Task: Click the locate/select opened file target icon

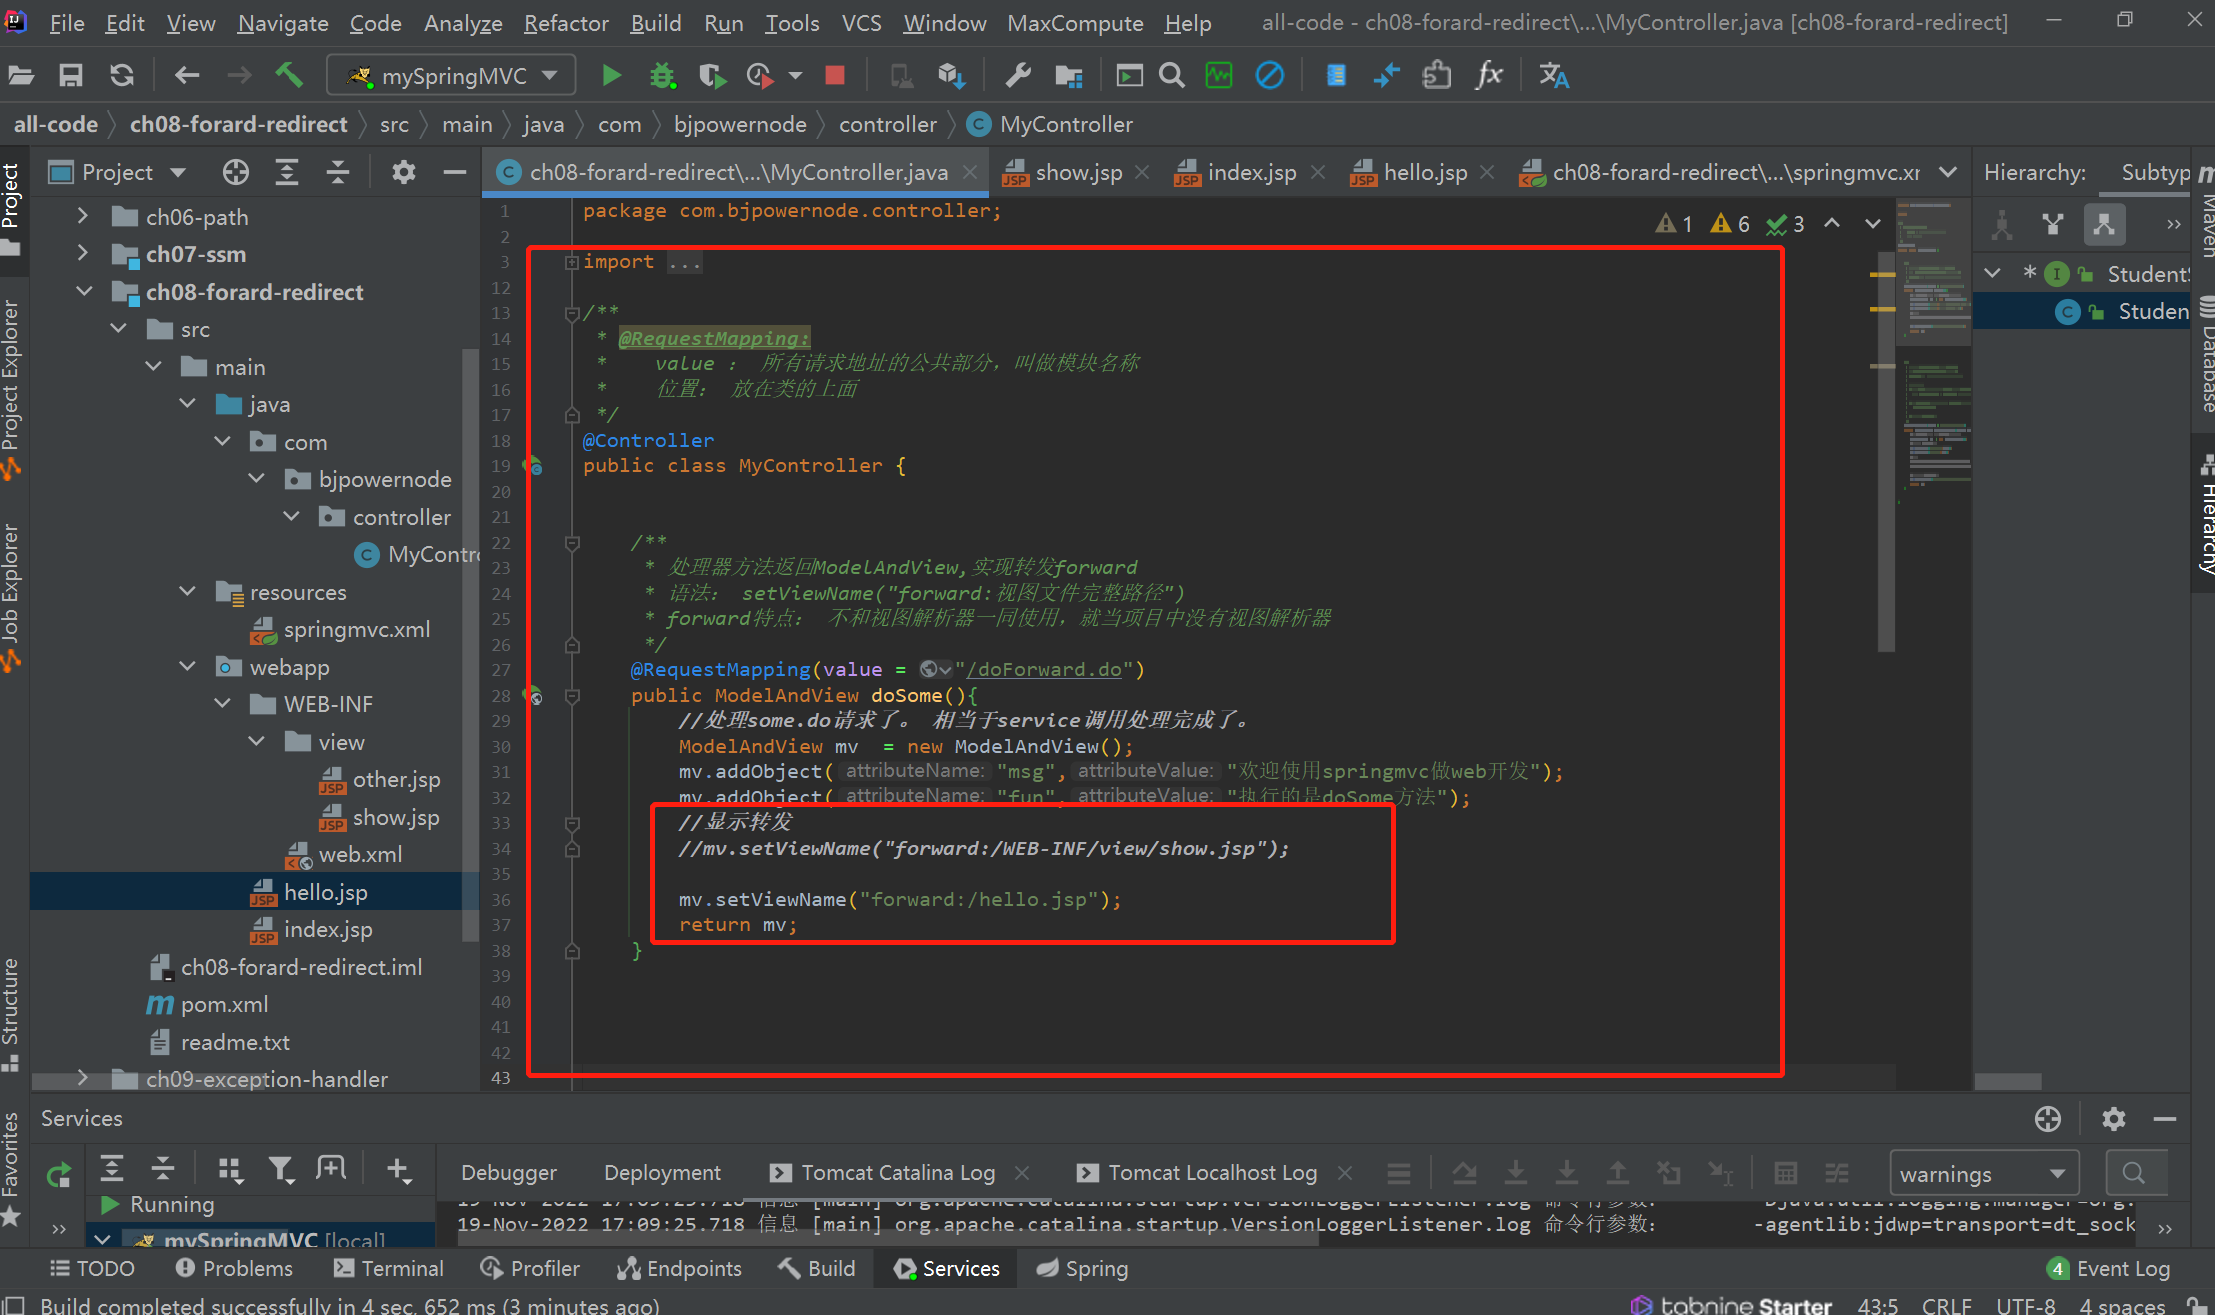Action: pos(236,172)
